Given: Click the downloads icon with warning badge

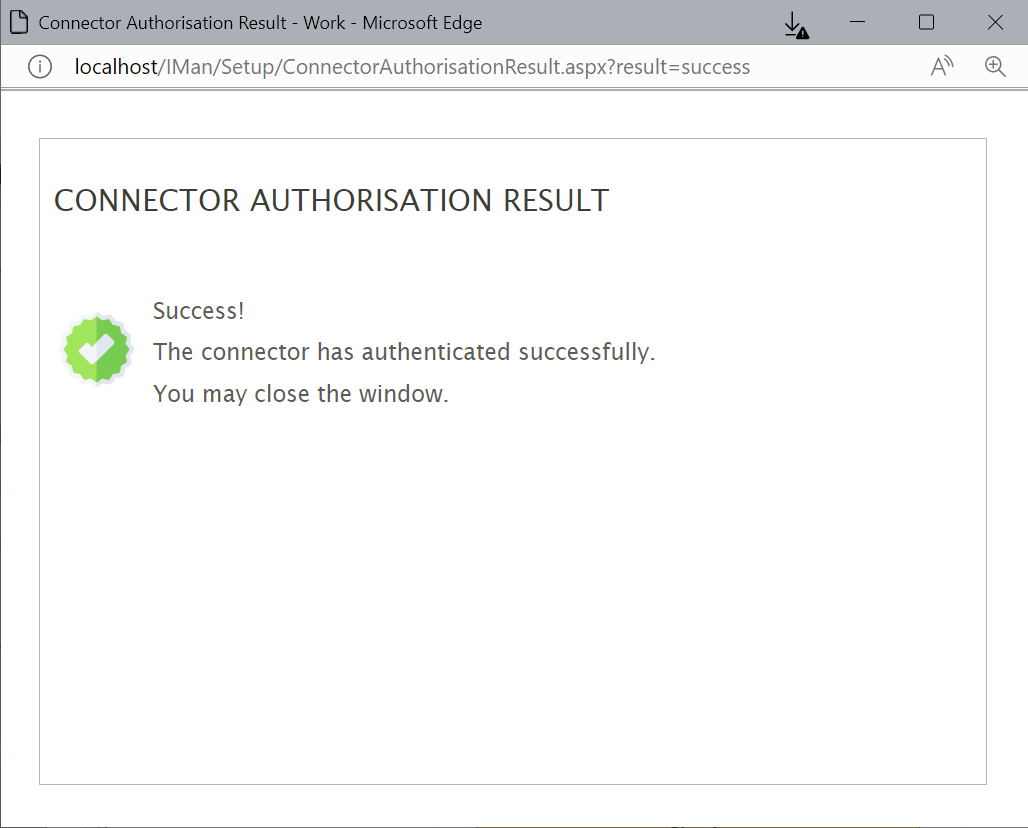Looking at the screenshot, I should click(796, 24).
